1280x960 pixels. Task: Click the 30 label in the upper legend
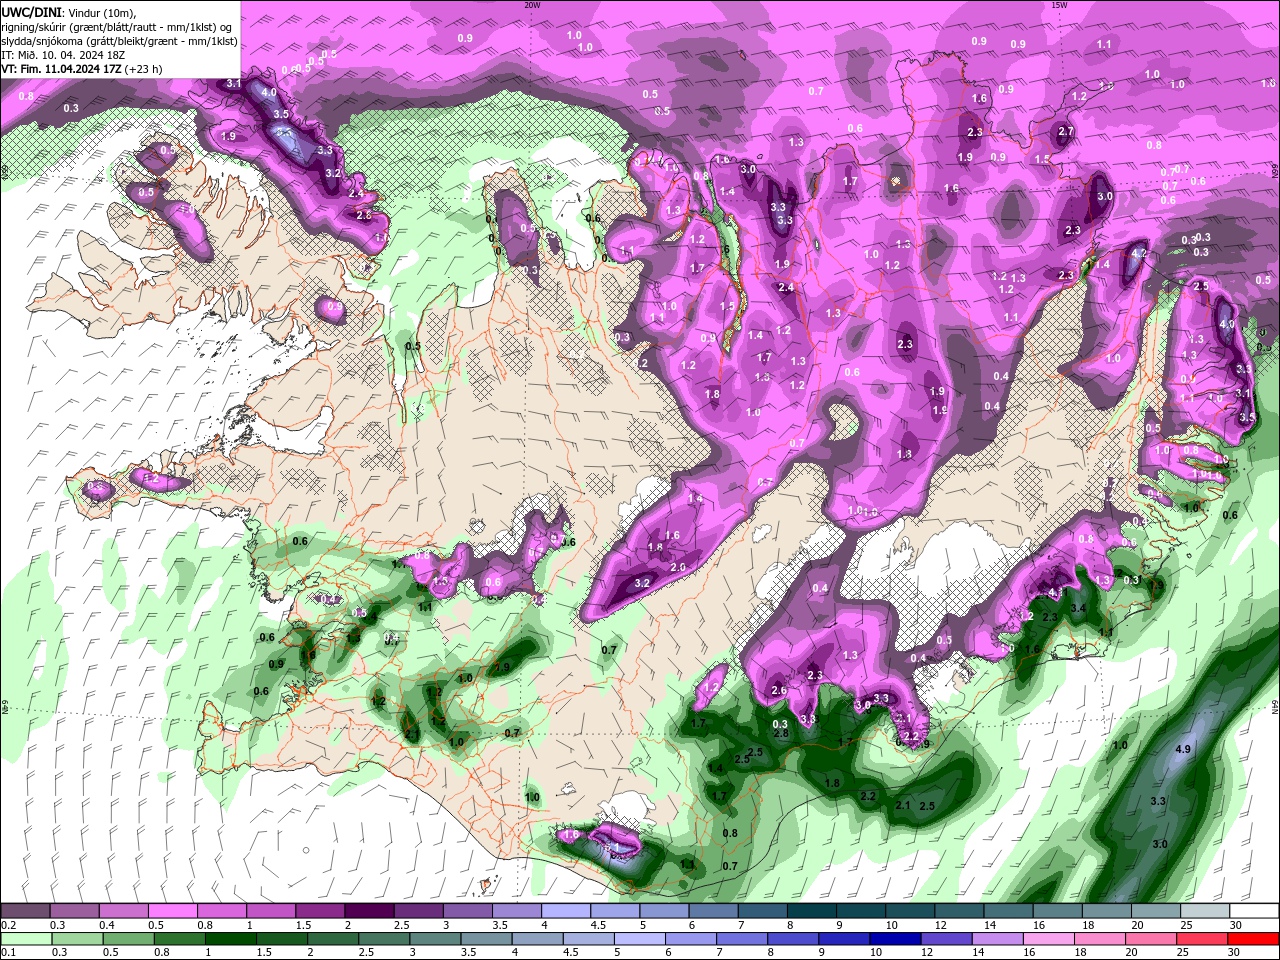point(1236,925)
